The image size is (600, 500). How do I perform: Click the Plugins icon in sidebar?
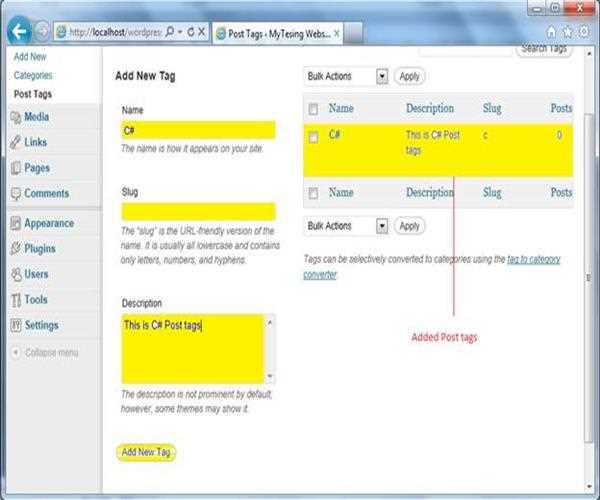(x=15, y=249)
